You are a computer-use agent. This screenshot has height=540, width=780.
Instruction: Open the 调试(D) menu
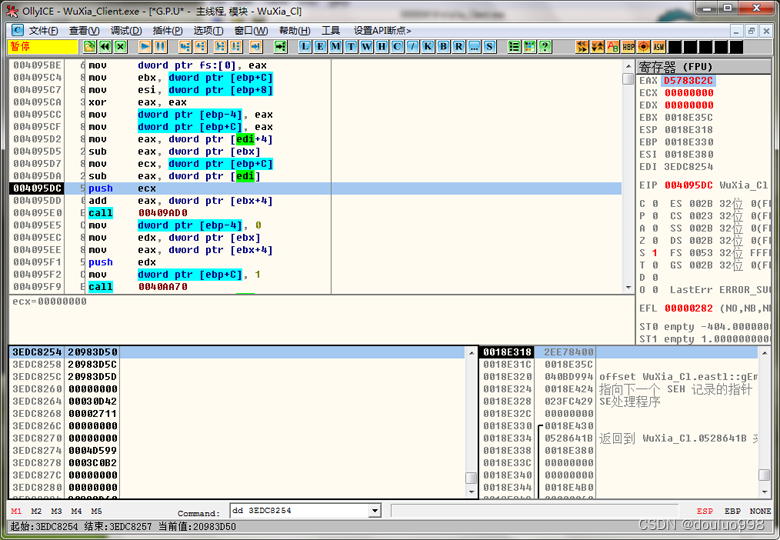coord(126,31)
